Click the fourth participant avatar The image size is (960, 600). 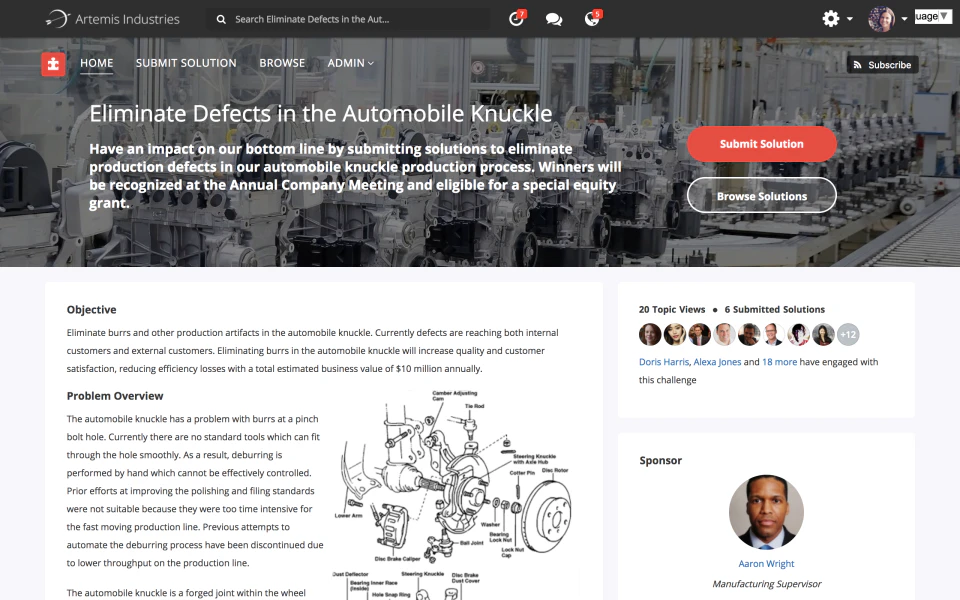click(724, 334)
